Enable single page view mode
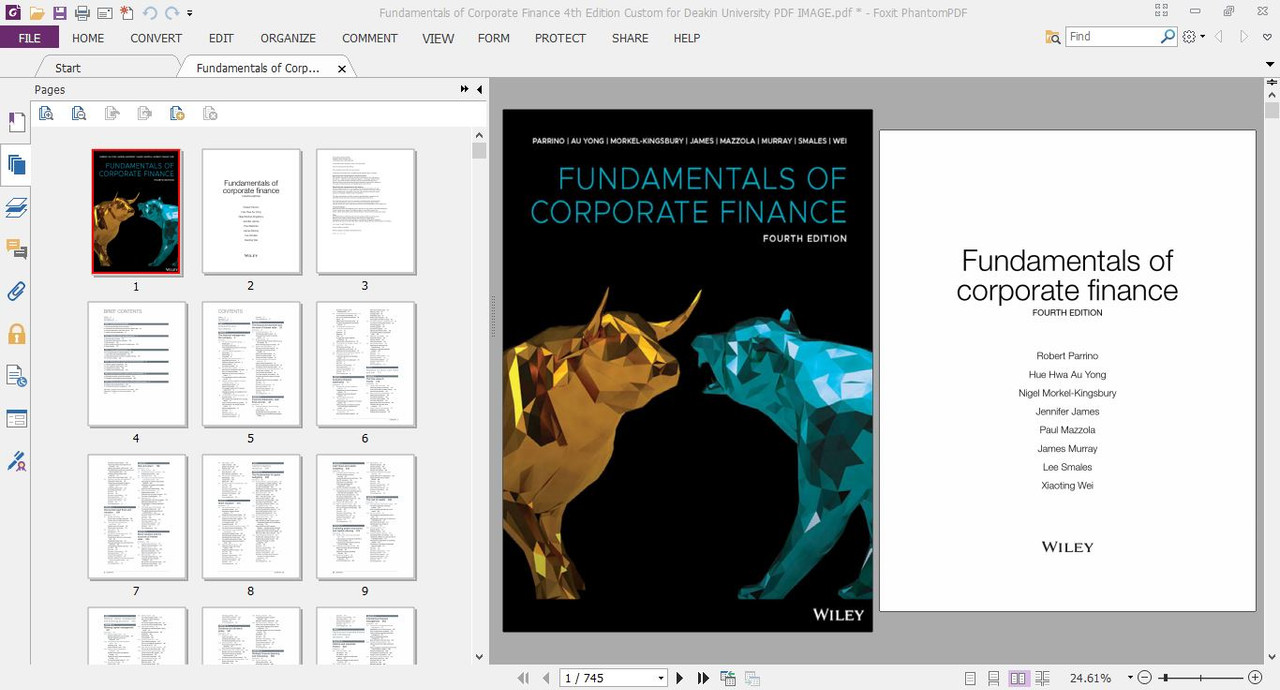Viewport: 1280px width, 690px height. click(970, 678)
